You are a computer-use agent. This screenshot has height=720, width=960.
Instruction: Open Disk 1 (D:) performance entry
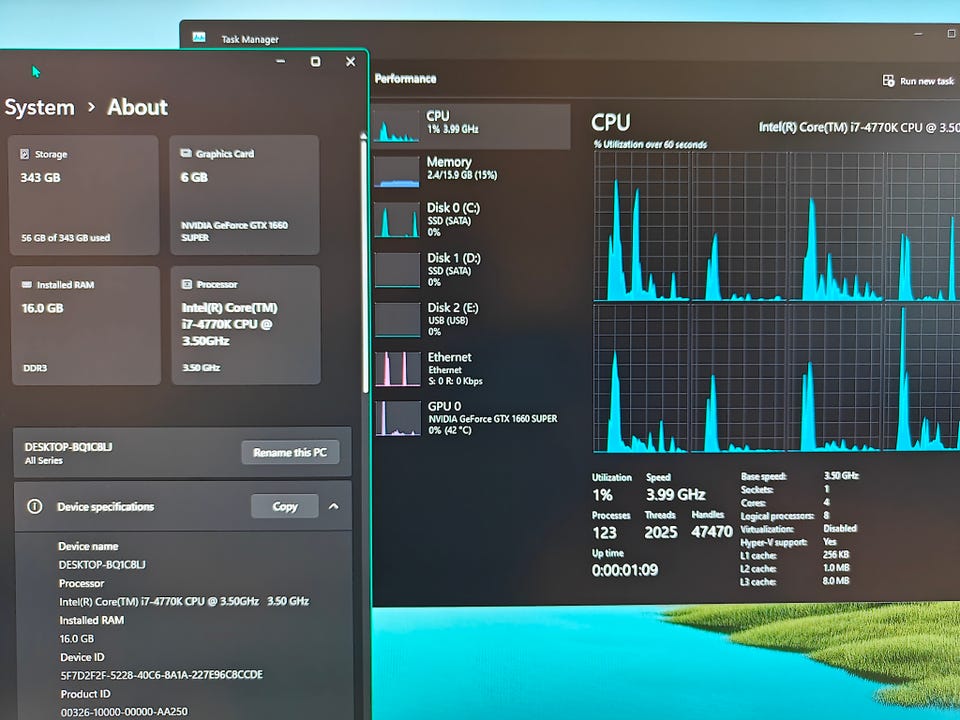coord(471,269)
